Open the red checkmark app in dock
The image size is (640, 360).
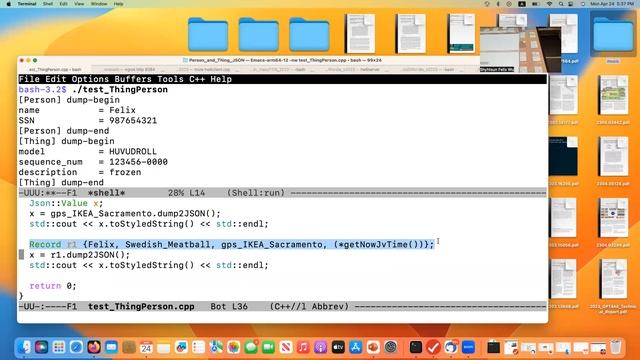[x=433, y=347]
